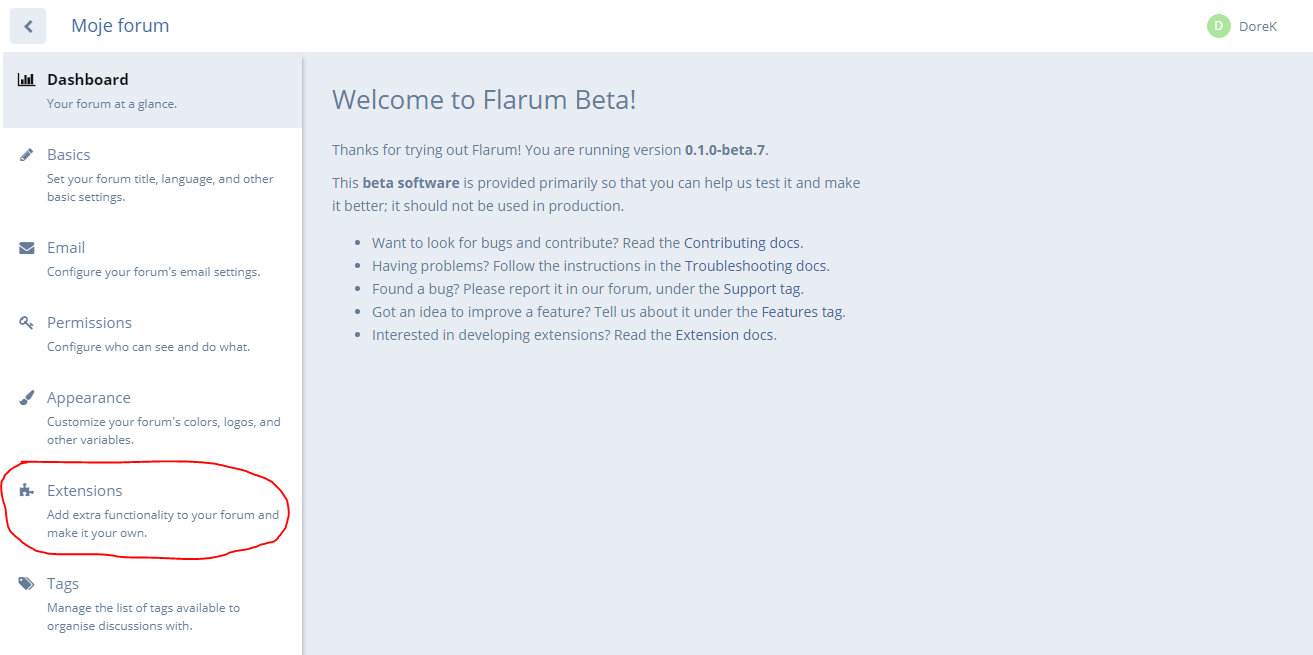The image size is (1313, 655).
Task: Click the Dashboard bar chart icon
Action: pyautogui.click(x=27, y=80)
